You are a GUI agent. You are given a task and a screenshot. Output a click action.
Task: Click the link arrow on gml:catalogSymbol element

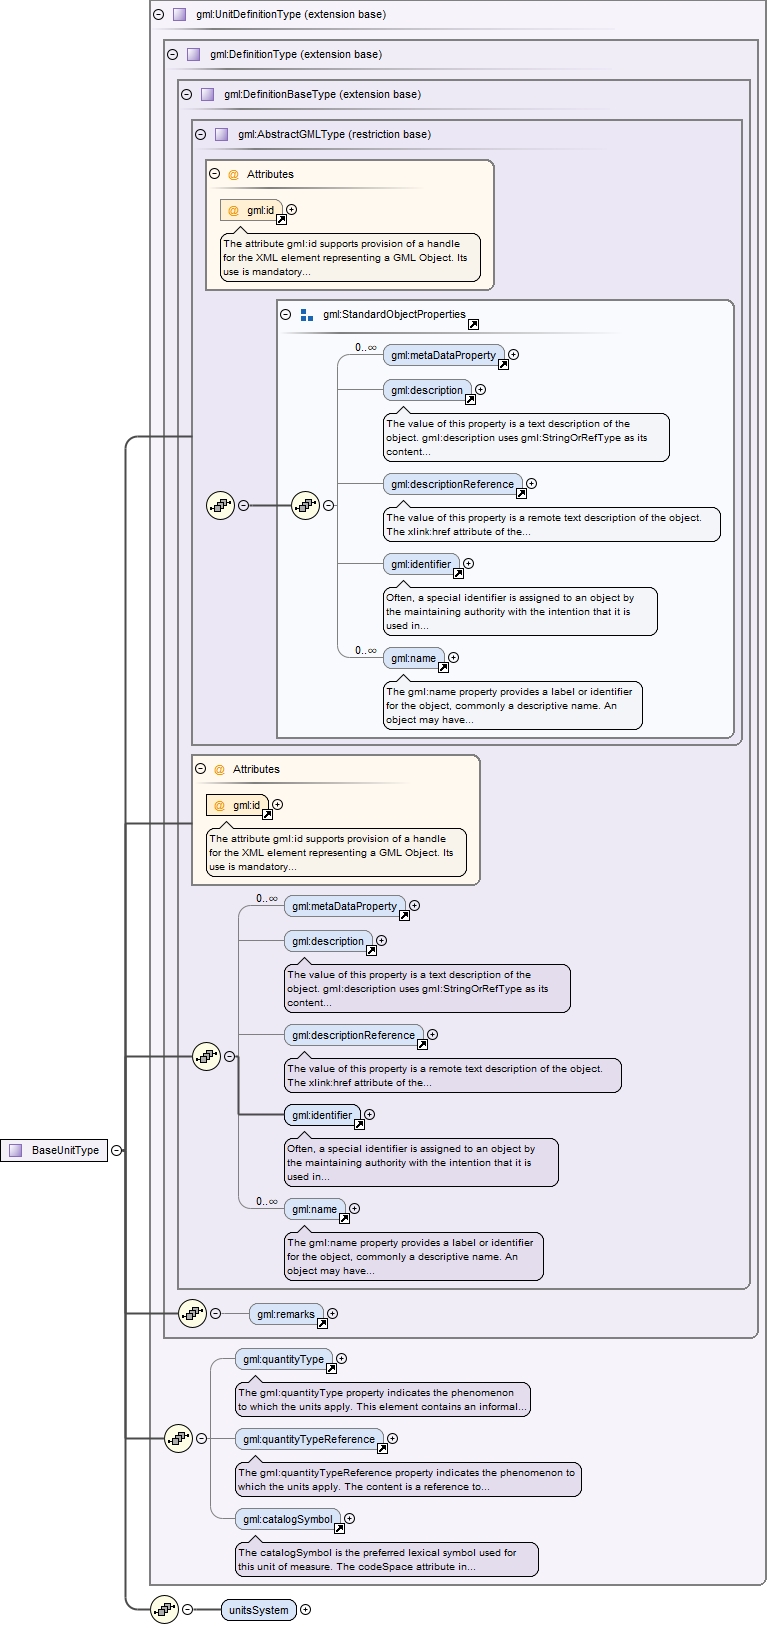click(339, 1529)
